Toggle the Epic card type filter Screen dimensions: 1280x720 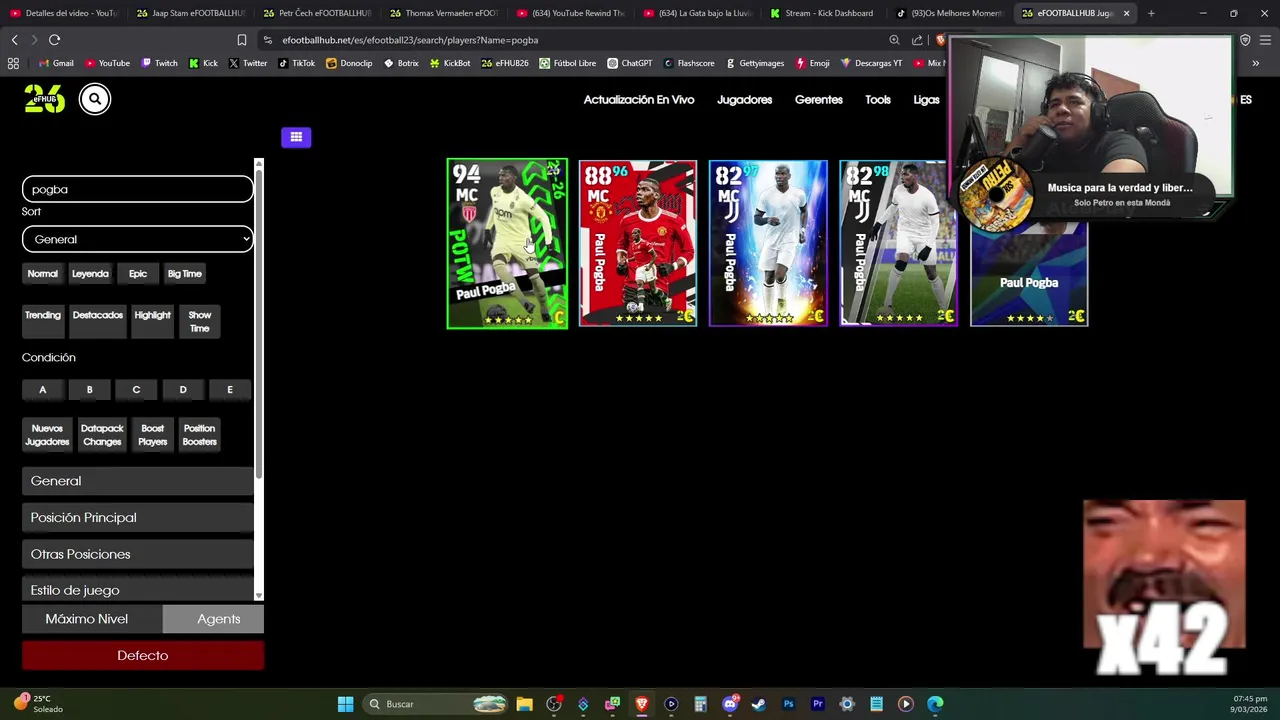click(138, 274)
